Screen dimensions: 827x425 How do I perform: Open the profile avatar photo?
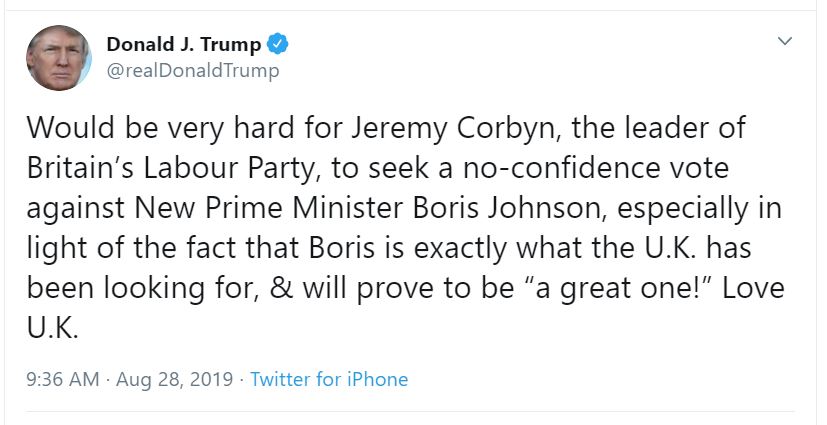(59, 57)
